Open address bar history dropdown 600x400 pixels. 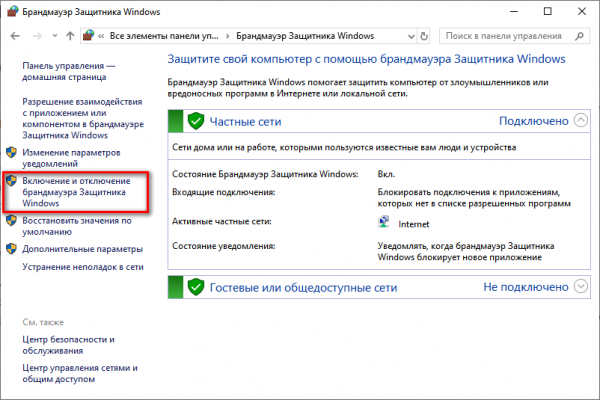[x=411, y=36]
